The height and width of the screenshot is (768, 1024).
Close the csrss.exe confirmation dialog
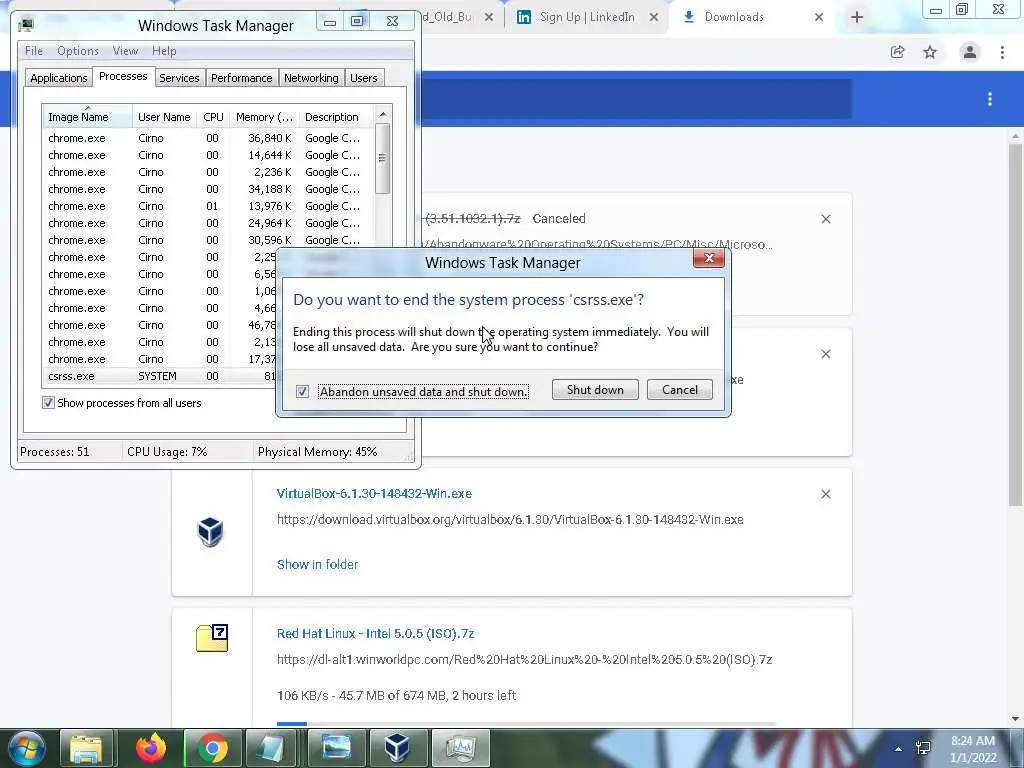709,258
